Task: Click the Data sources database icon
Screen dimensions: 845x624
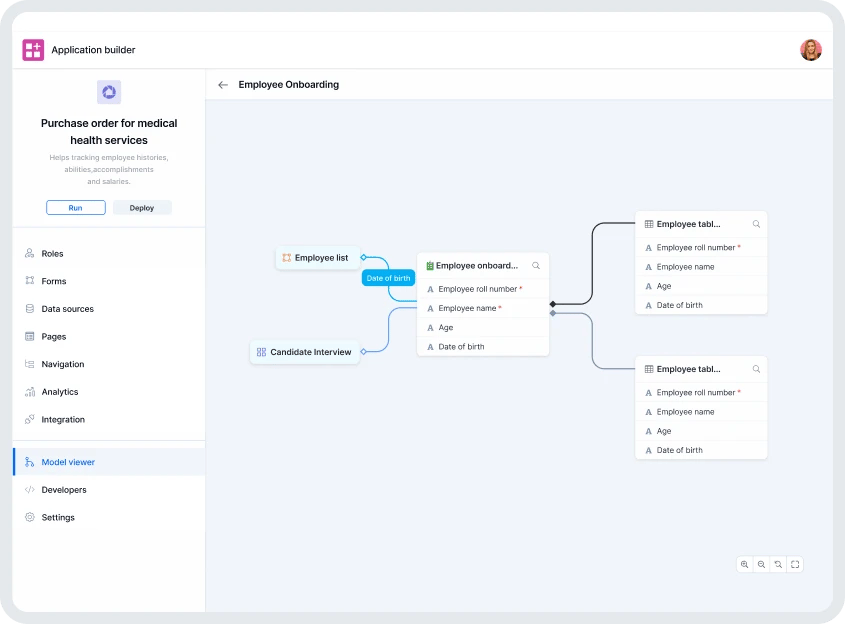Action: pos(30,309)
